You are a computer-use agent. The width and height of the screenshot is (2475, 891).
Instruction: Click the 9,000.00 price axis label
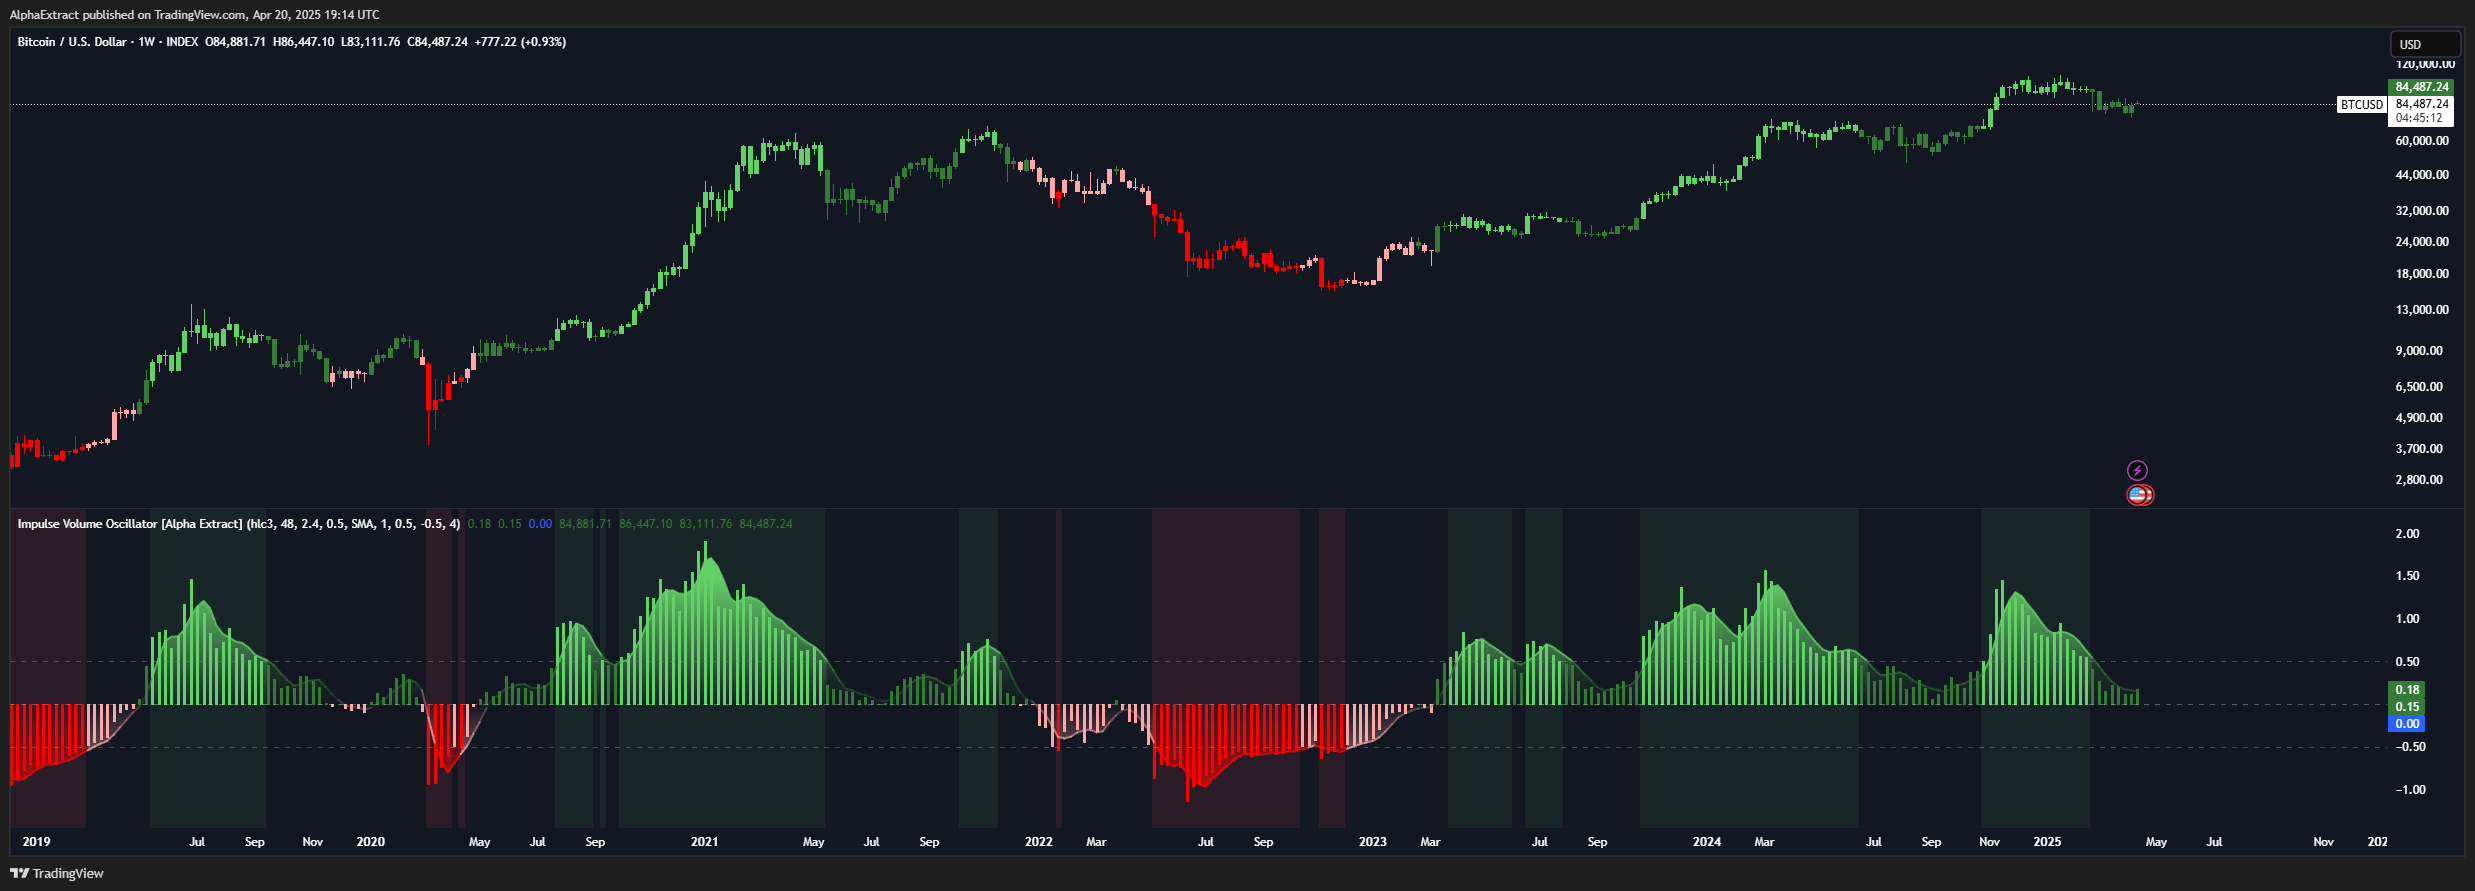(x=2419, y=351)
